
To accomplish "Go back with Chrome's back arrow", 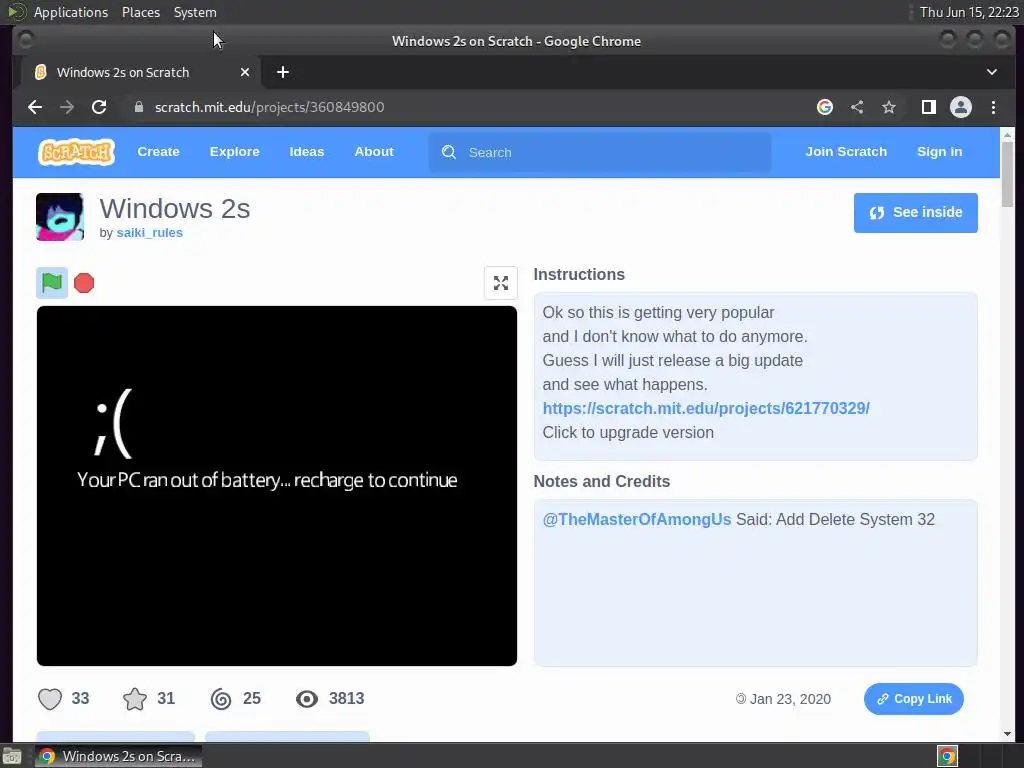I will coord(35,107).
